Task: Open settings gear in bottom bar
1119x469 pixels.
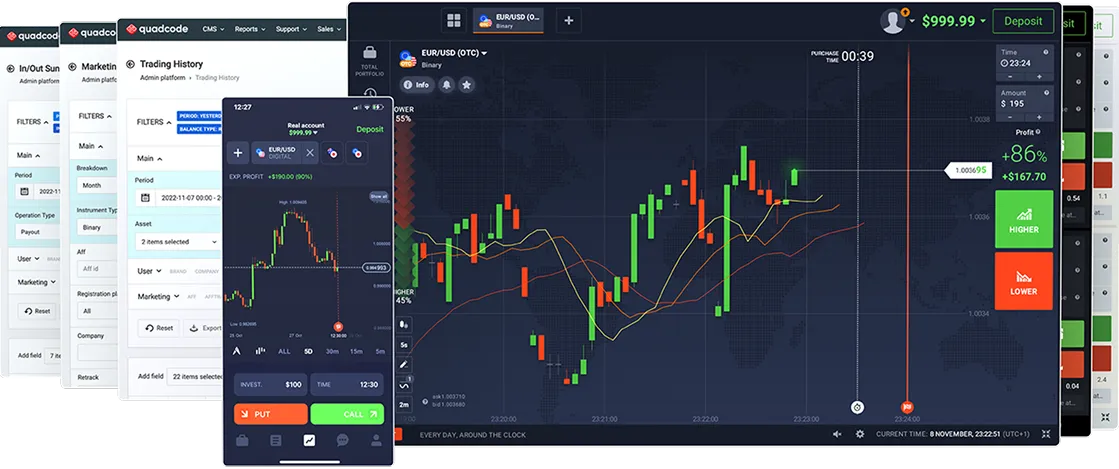Action: [x=860, y=433]
